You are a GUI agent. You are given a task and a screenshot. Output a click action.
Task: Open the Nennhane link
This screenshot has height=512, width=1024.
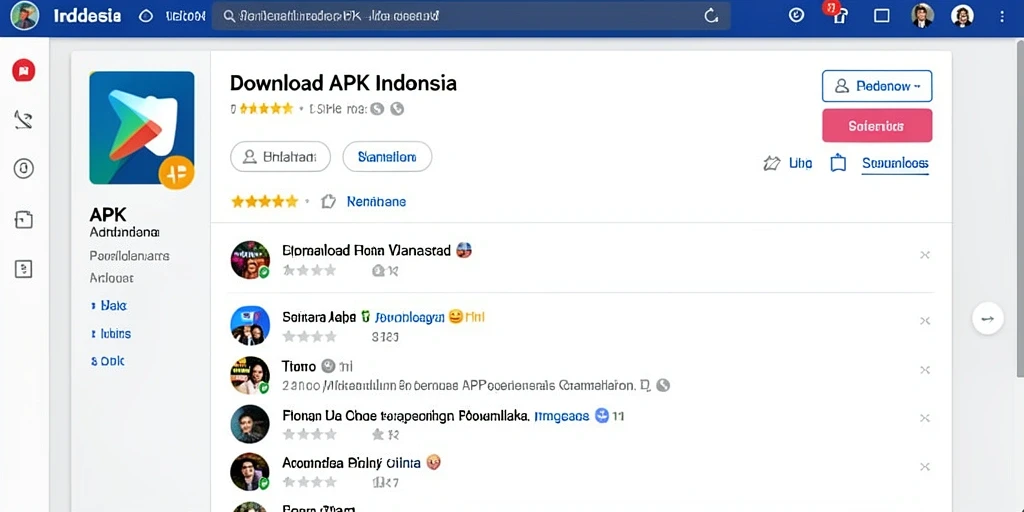click(x=376, y=202)
